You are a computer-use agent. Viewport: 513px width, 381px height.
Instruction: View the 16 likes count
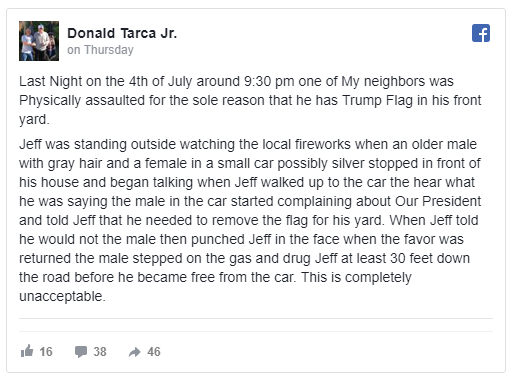pyautogui.click(x=46, y=352)
